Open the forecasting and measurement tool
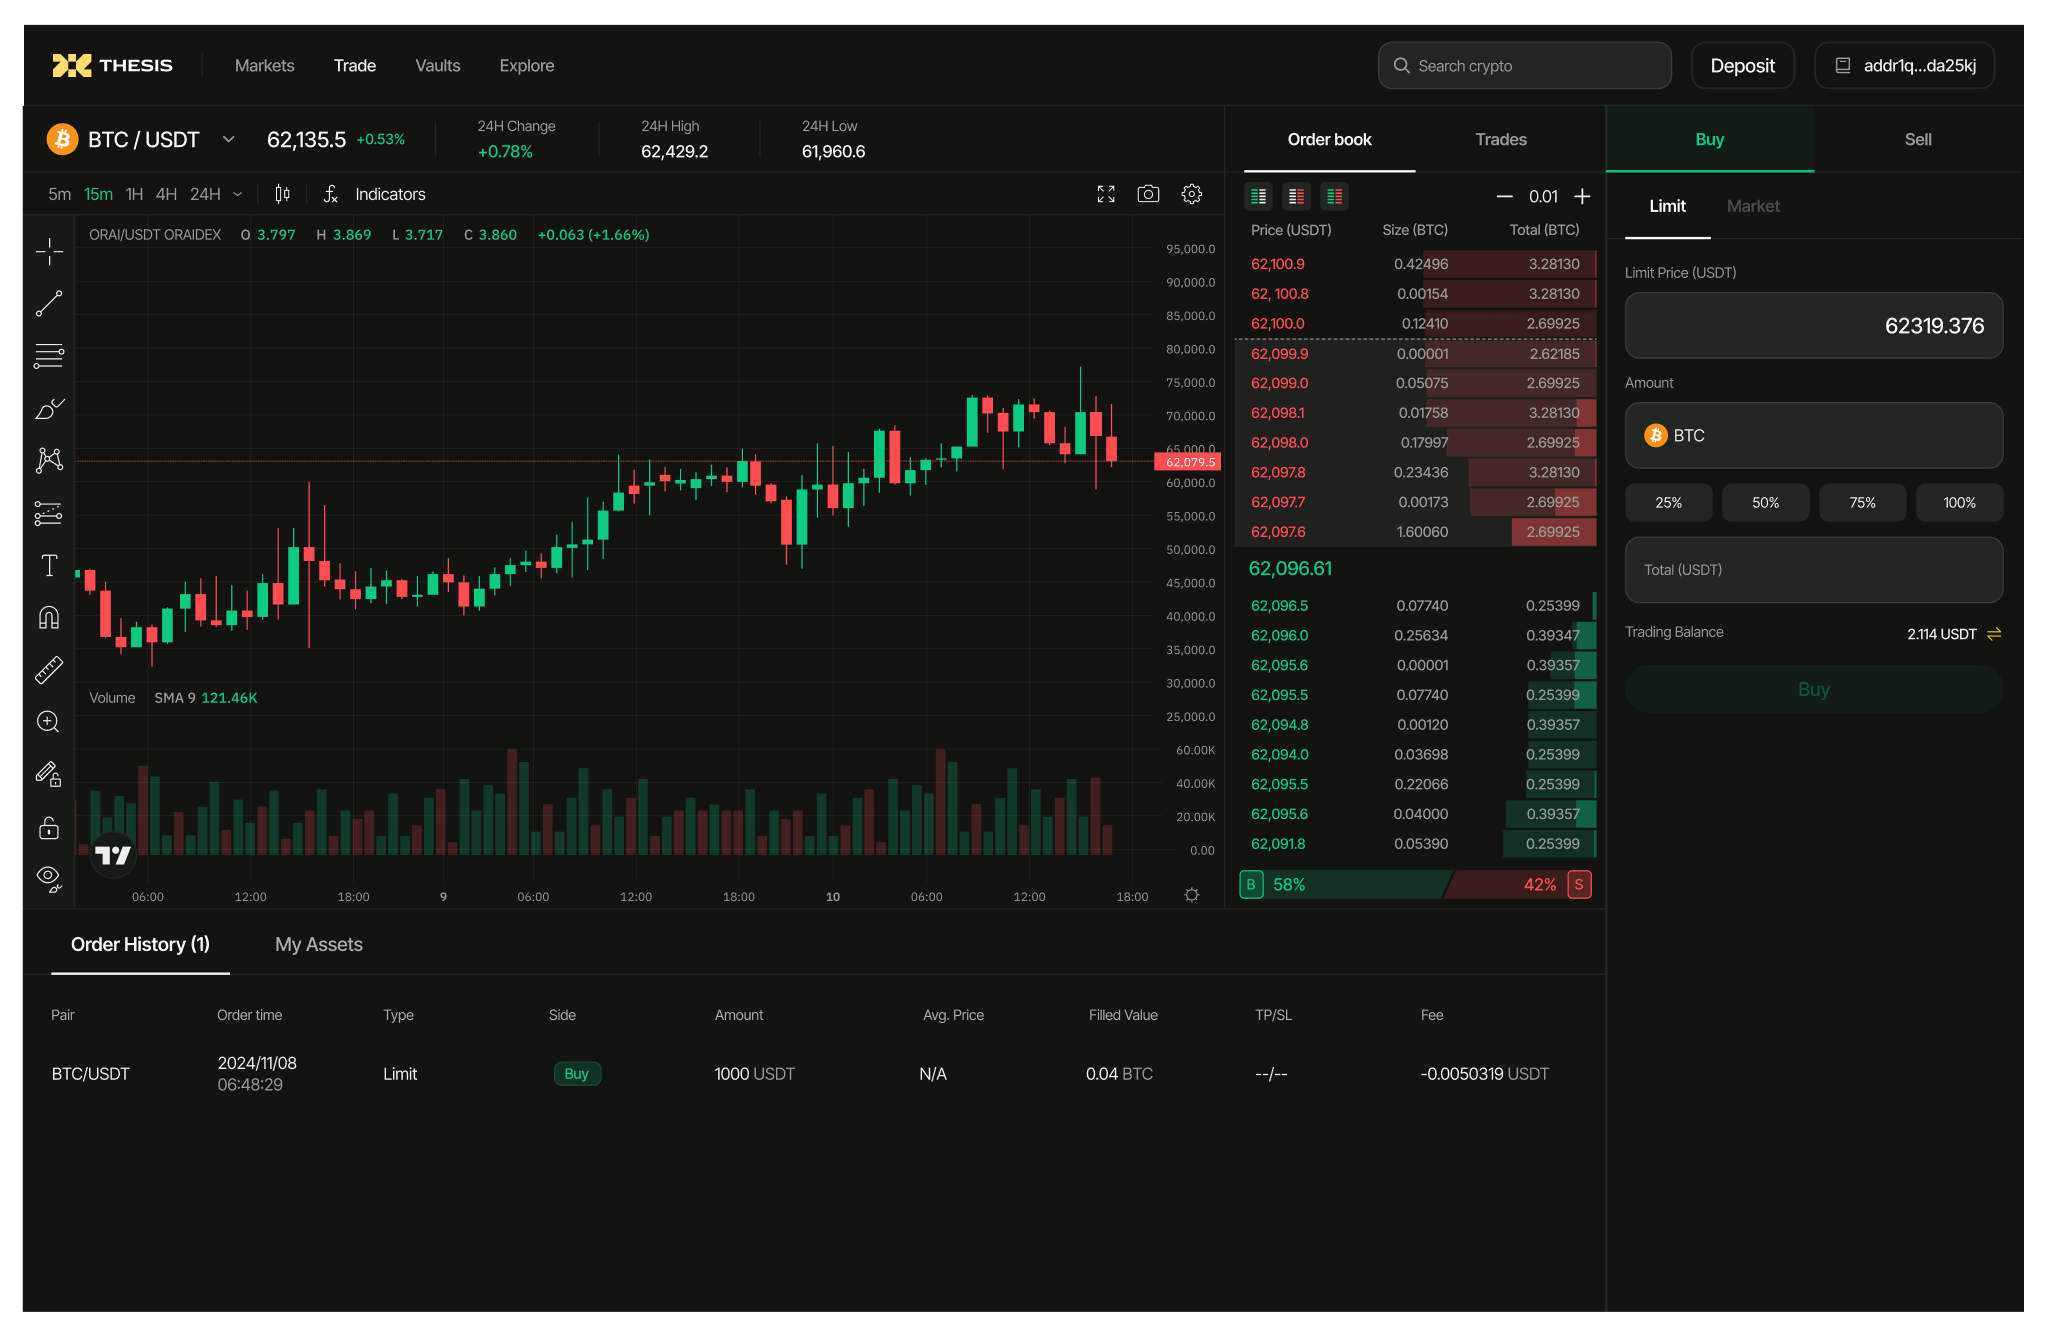The image size is (2048, 1336). (49, 513)
